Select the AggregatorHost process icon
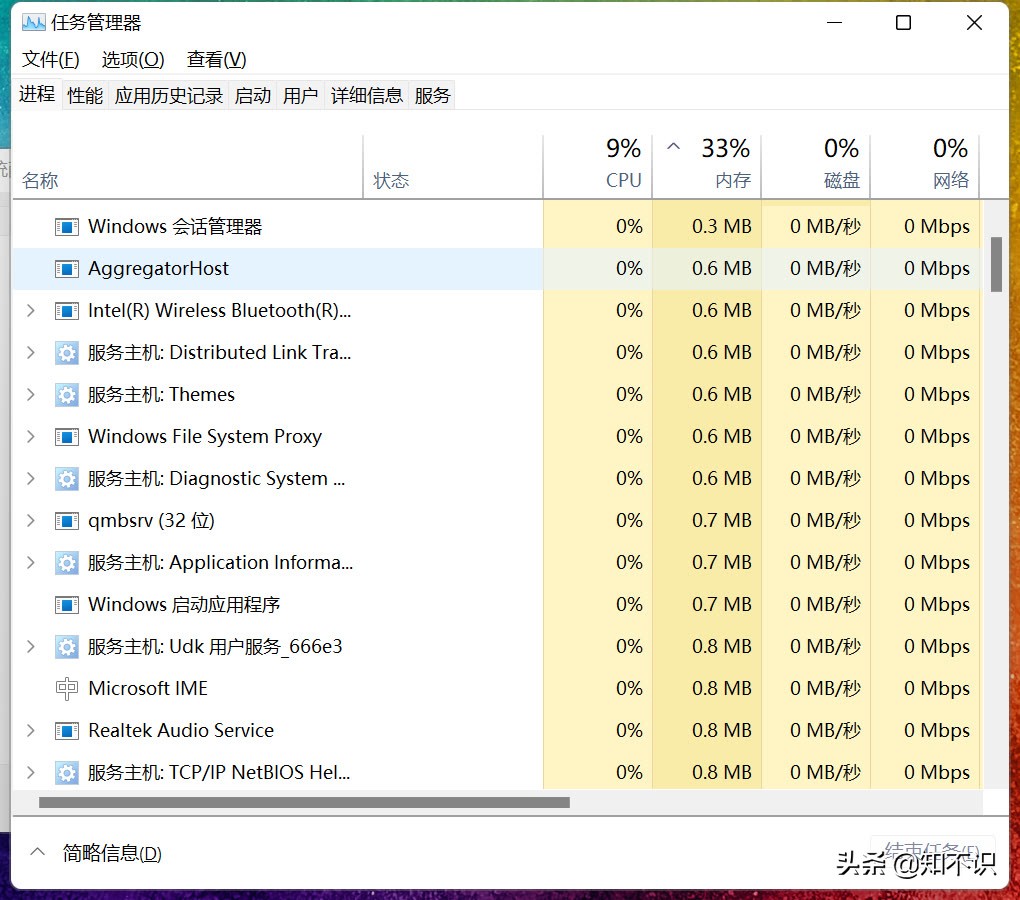The image size is (1020, 900). [67, 268]
